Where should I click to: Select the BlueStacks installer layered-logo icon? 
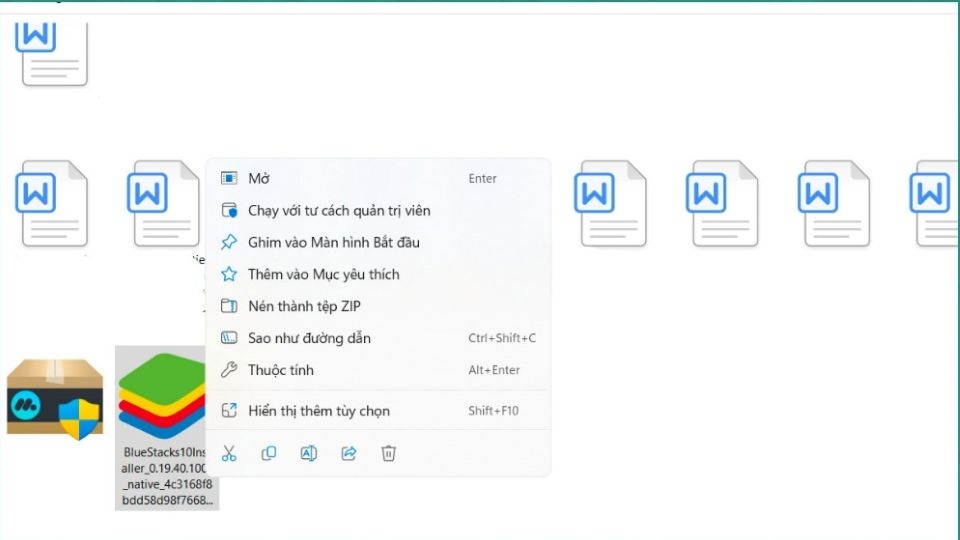pos(162,396)
